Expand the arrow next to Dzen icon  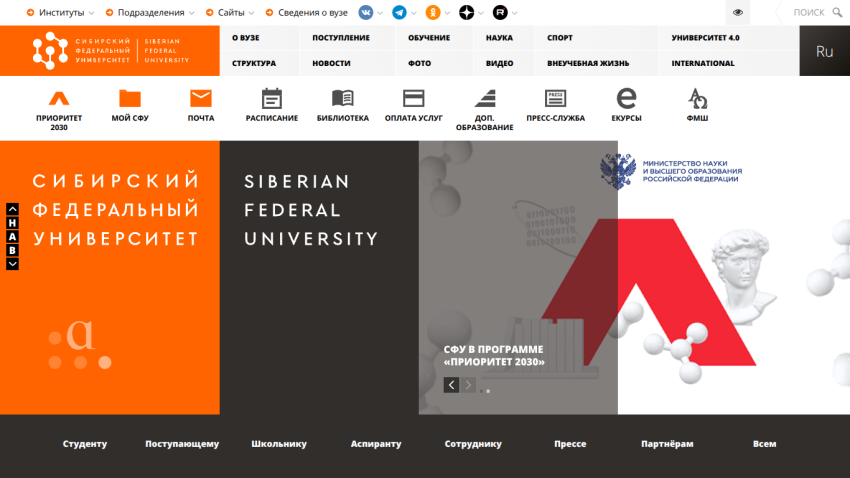pyautogui.click(x=481, y=13)
